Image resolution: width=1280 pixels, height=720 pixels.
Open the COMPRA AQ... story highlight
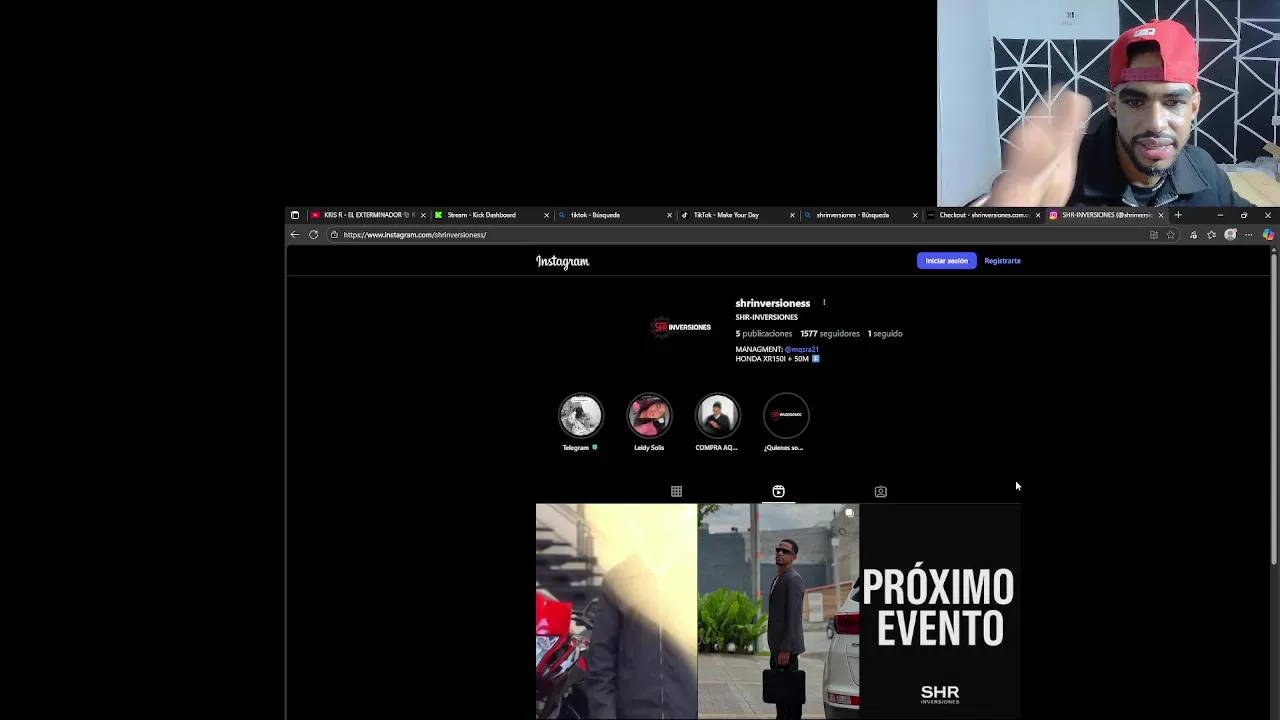(x=717, y=416)
